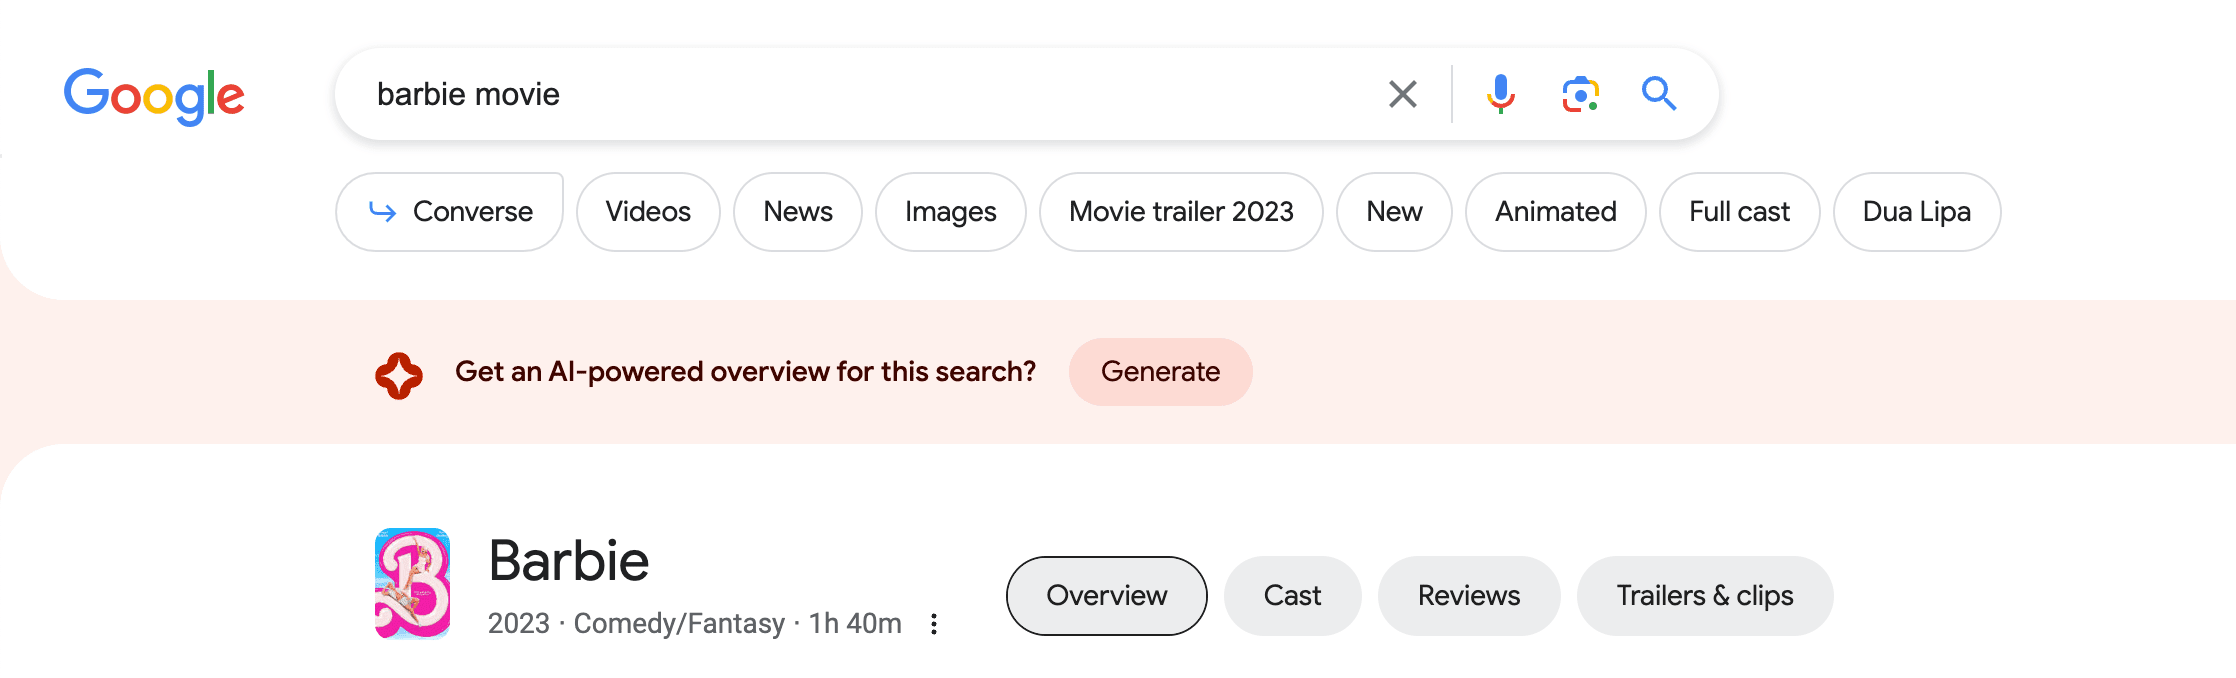Screen dimensions: 2236x678
Task: Click 'Get an AI-powered overview for this search?' text
Action: (746, 372)
